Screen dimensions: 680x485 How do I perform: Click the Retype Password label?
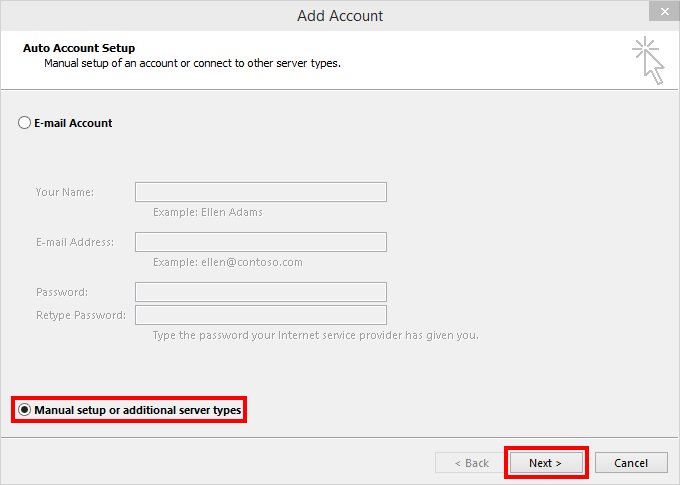(81, 315)
